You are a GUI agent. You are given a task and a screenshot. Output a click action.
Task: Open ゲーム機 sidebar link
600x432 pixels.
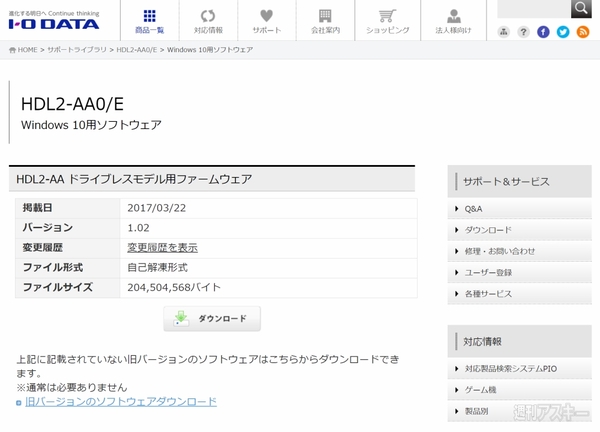(520, 390)
